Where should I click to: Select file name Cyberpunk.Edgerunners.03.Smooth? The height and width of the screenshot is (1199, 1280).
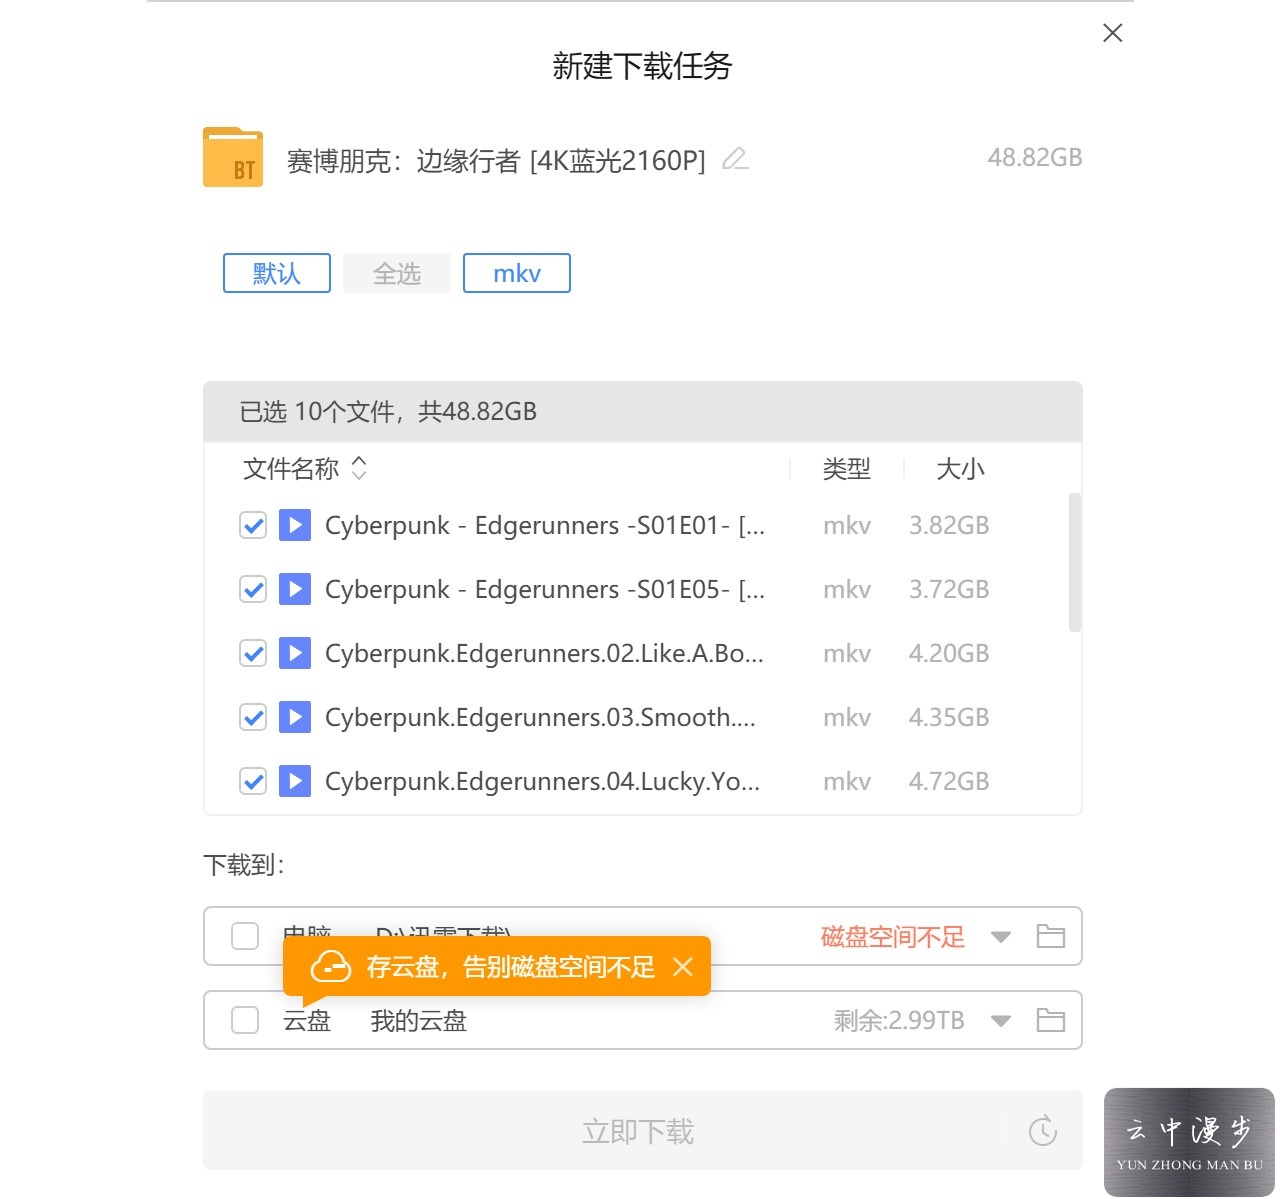pyautogui.click(x=541, y=718)
